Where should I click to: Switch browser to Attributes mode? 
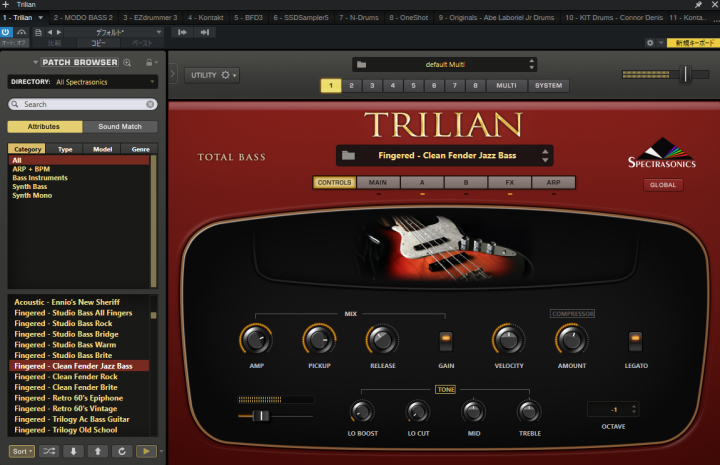coord(45,127)
